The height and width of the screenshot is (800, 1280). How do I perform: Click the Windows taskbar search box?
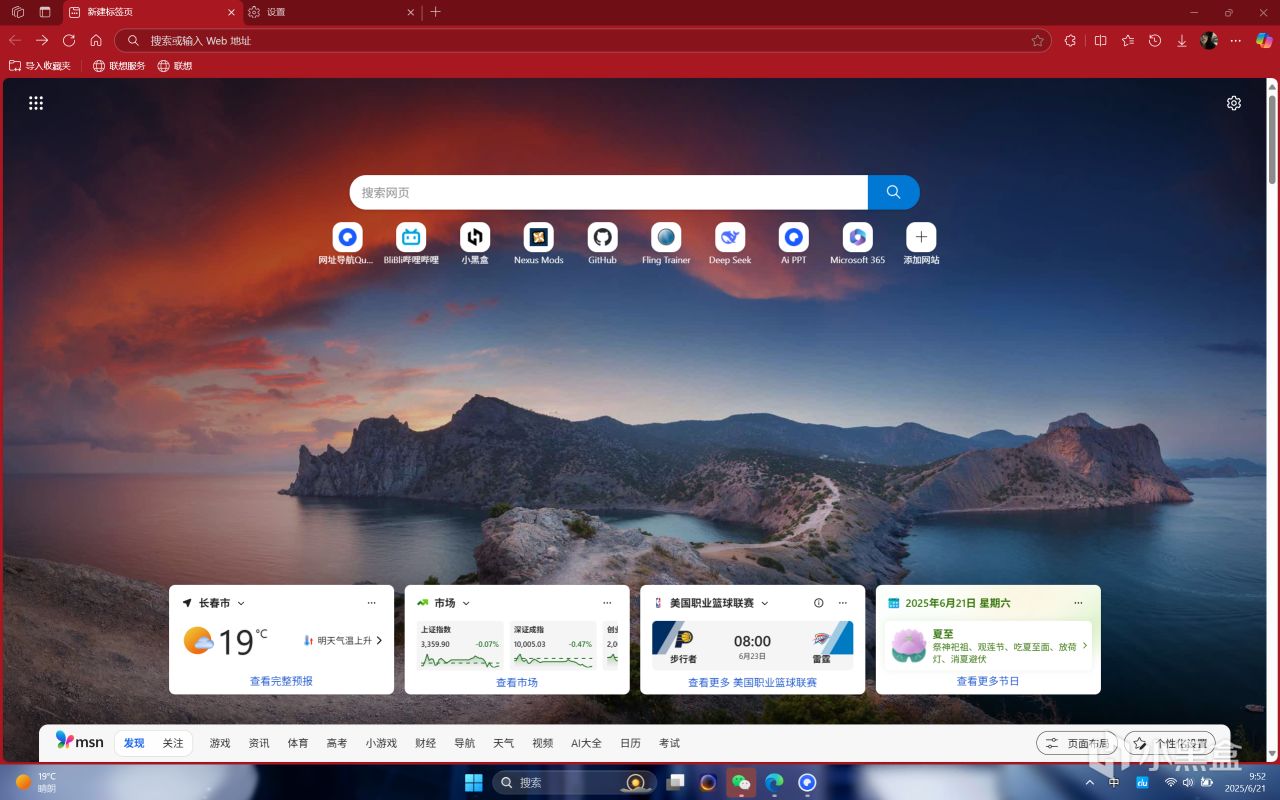click(x=574, y=782)
